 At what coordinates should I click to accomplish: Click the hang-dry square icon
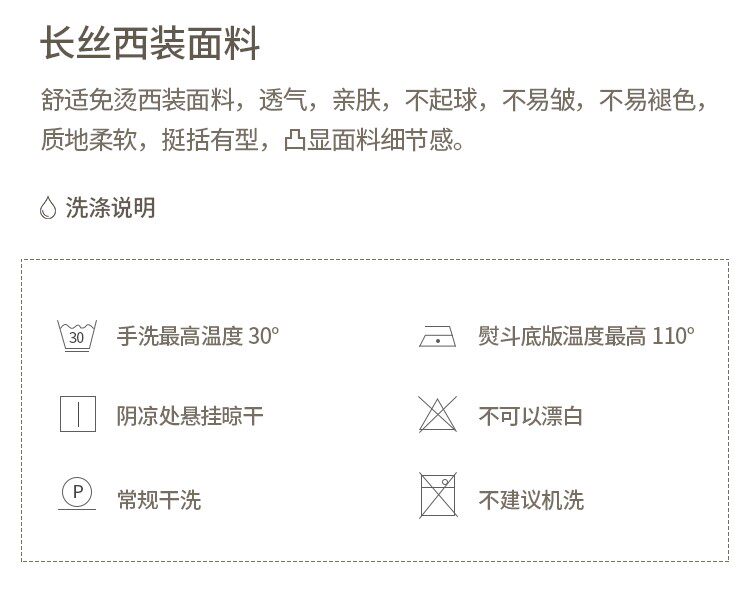coord(77,414)
